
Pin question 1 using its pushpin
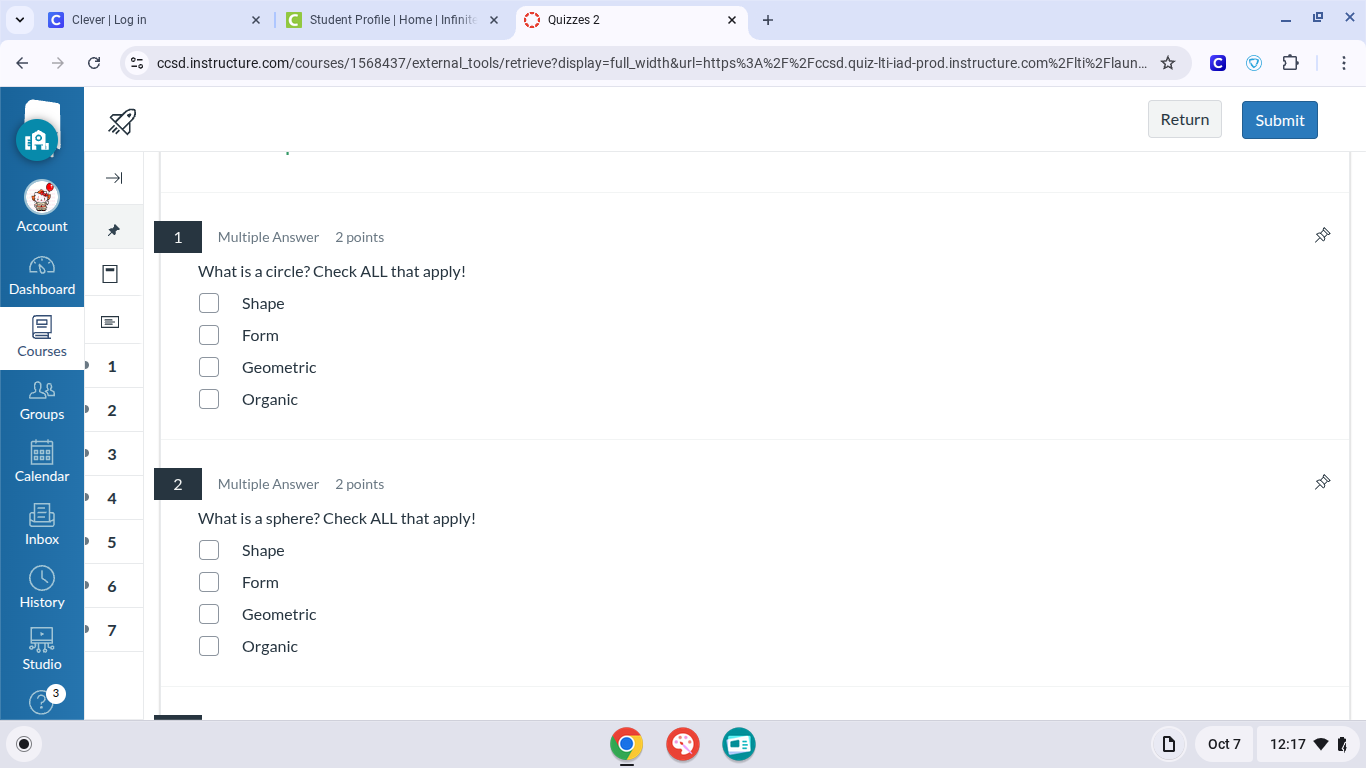click(1322, 236)
